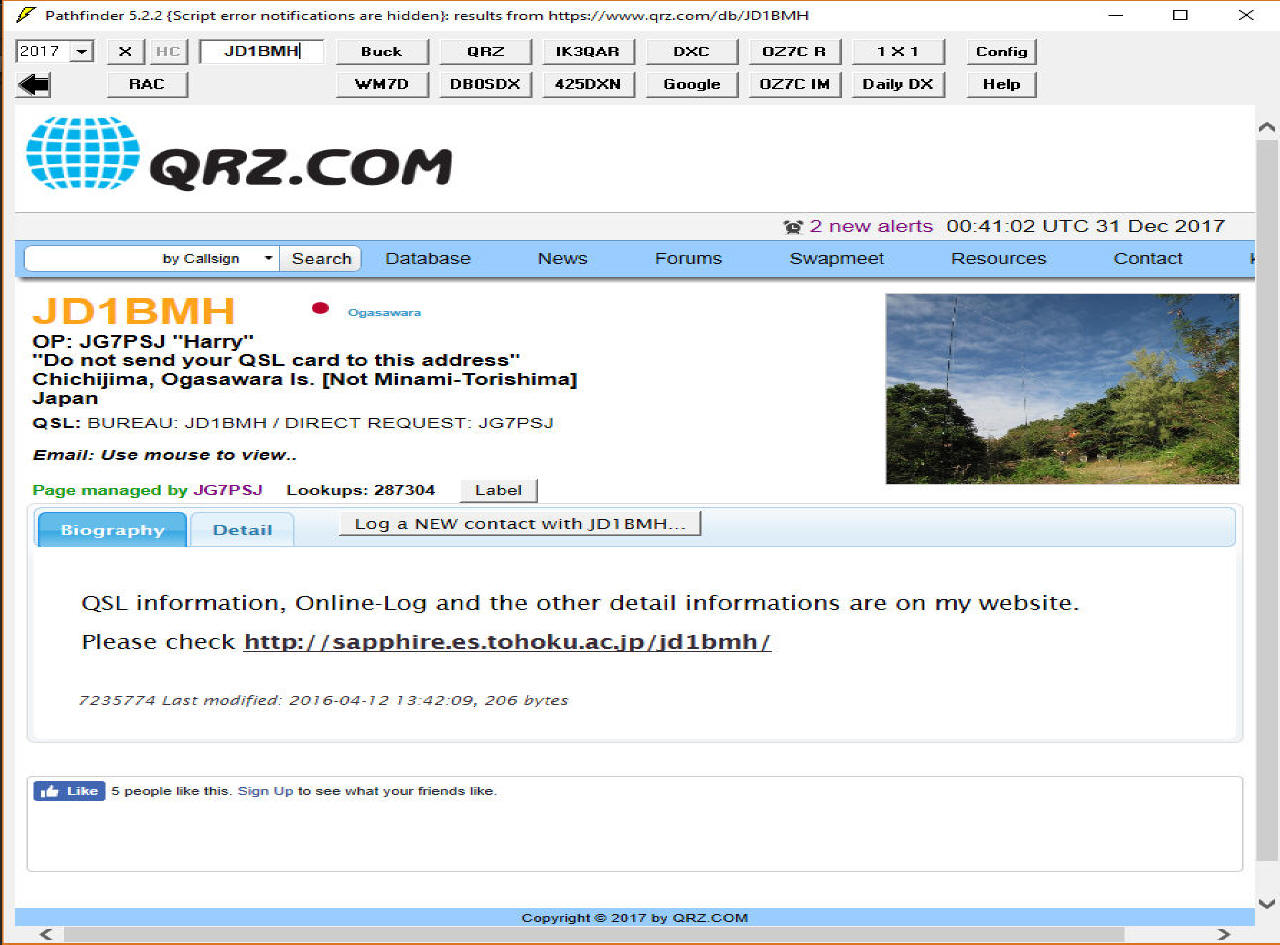Click the OZ7C IM button

794,84
